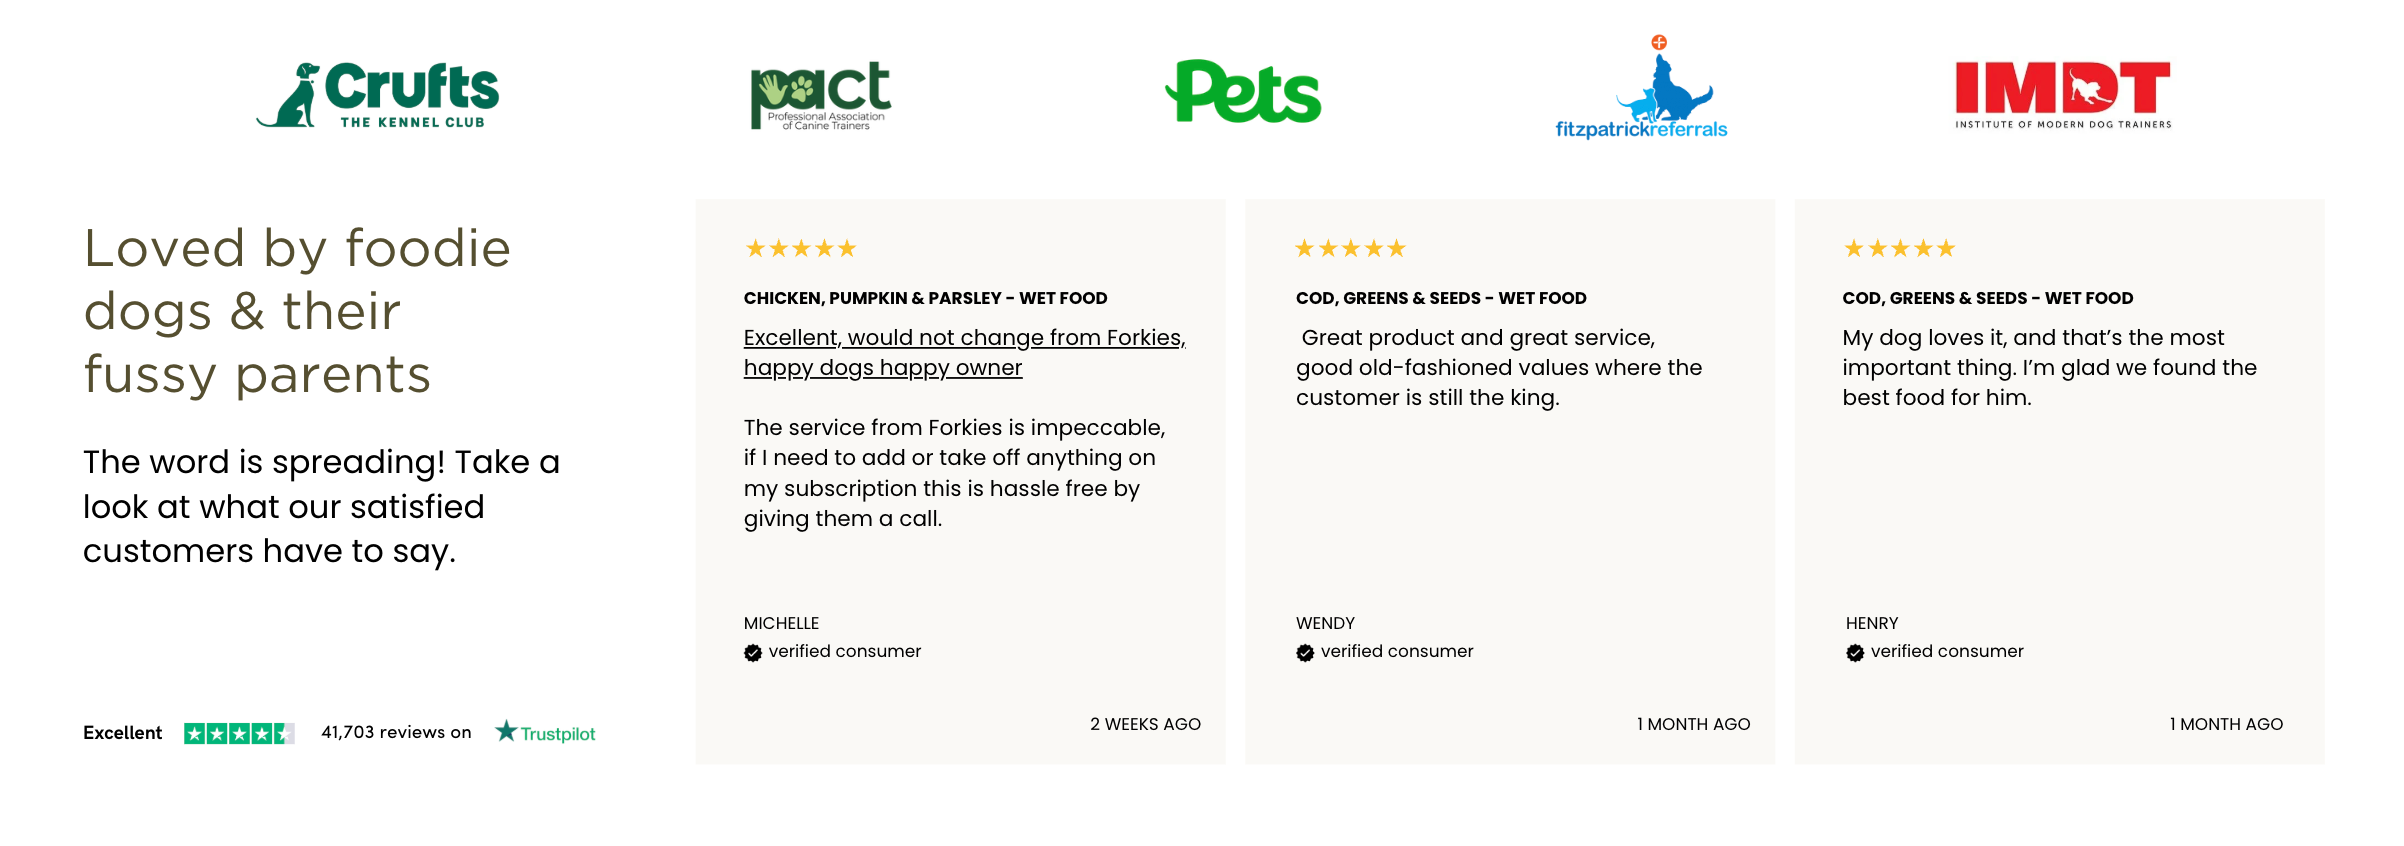Click the green Pets logo
2404x846 pixels.
(x=1243, y=92)
